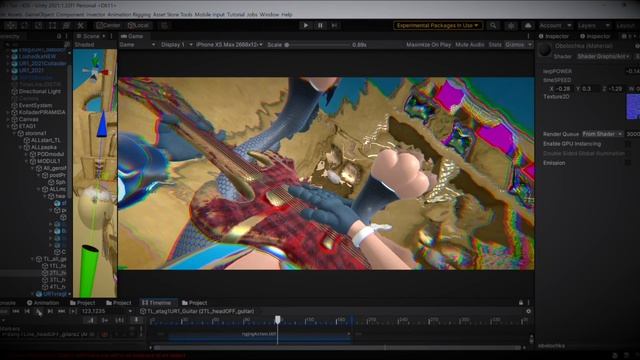Advance one frame with the Step button
Image resolution: width=640 pixels, height=360 pixels.
(335, 25)
